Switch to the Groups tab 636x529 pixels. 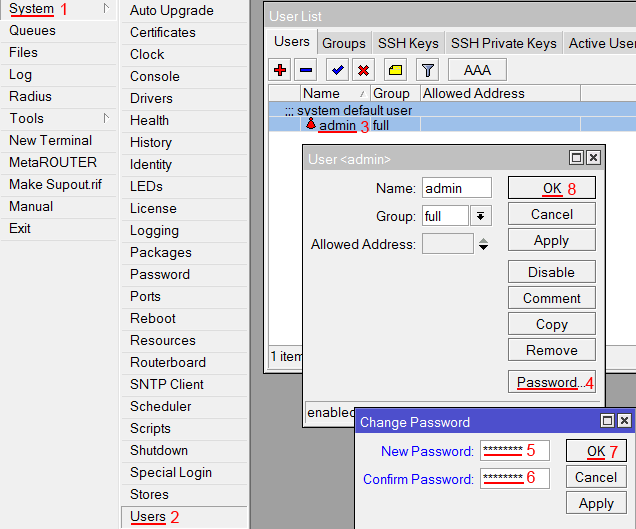pos(343,43)
